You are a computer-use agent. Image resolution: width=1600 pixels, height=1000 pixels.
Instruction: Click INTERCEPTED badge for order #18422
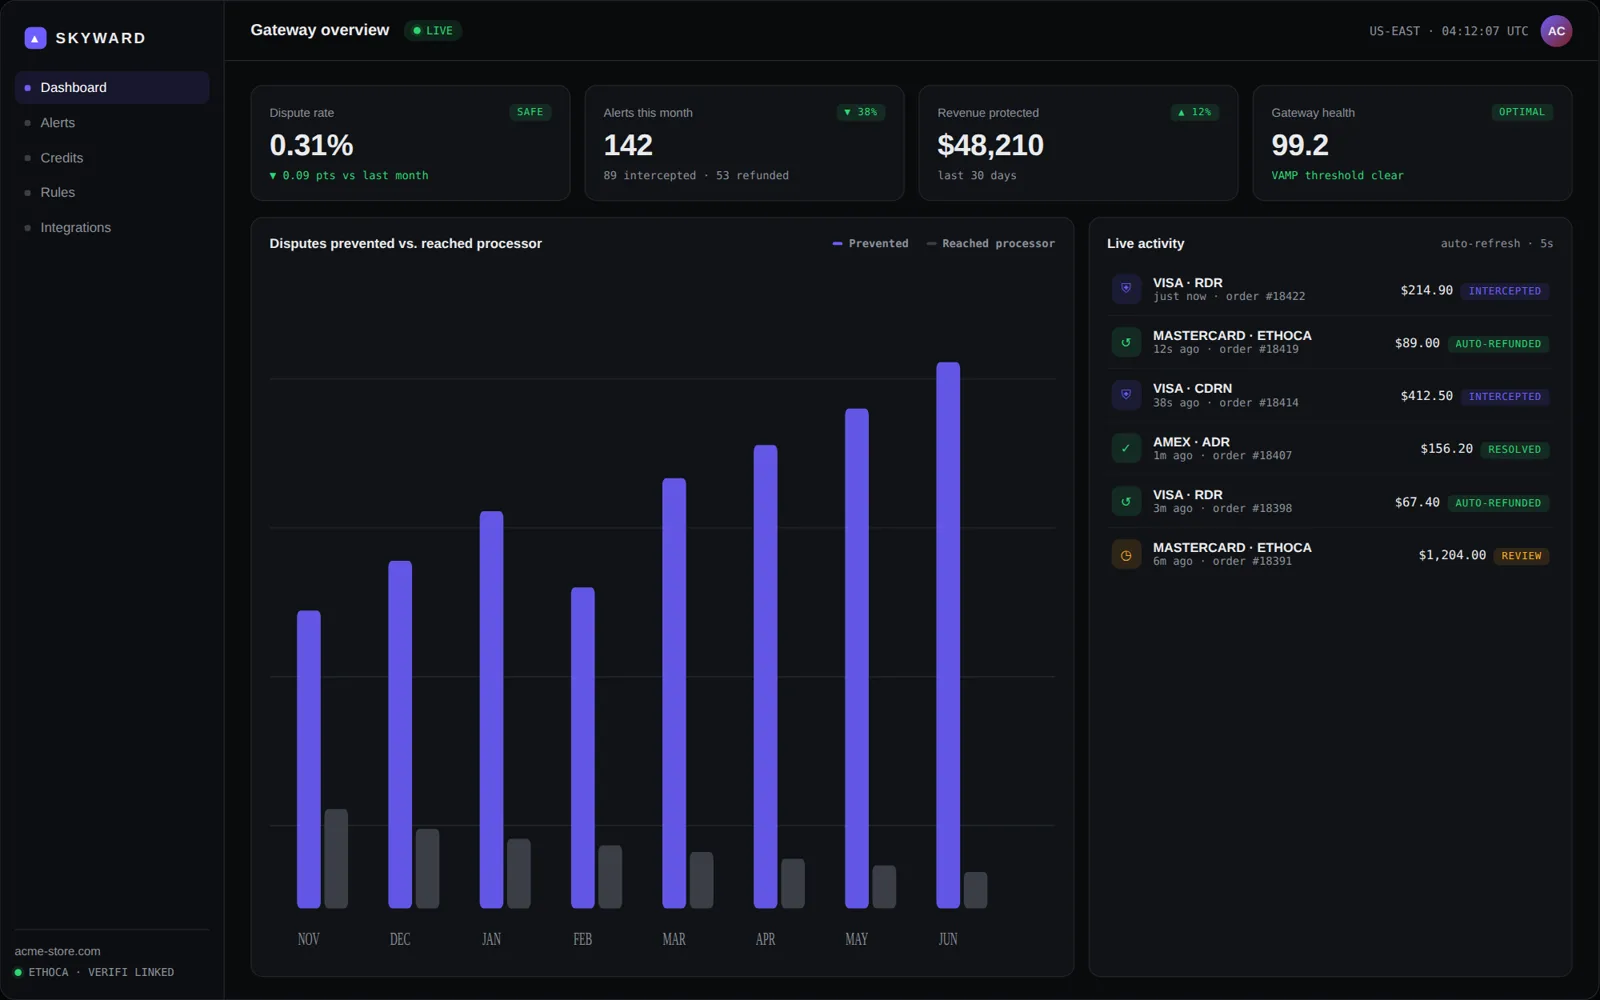[1505, 291]
